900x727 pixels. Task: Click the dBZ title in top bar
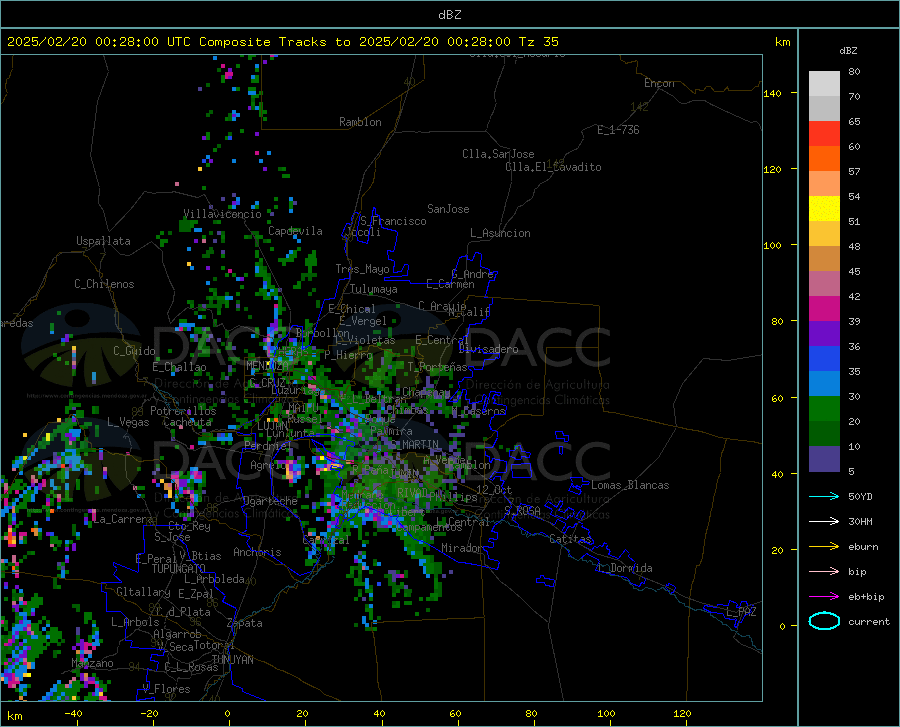click(449, 15)
